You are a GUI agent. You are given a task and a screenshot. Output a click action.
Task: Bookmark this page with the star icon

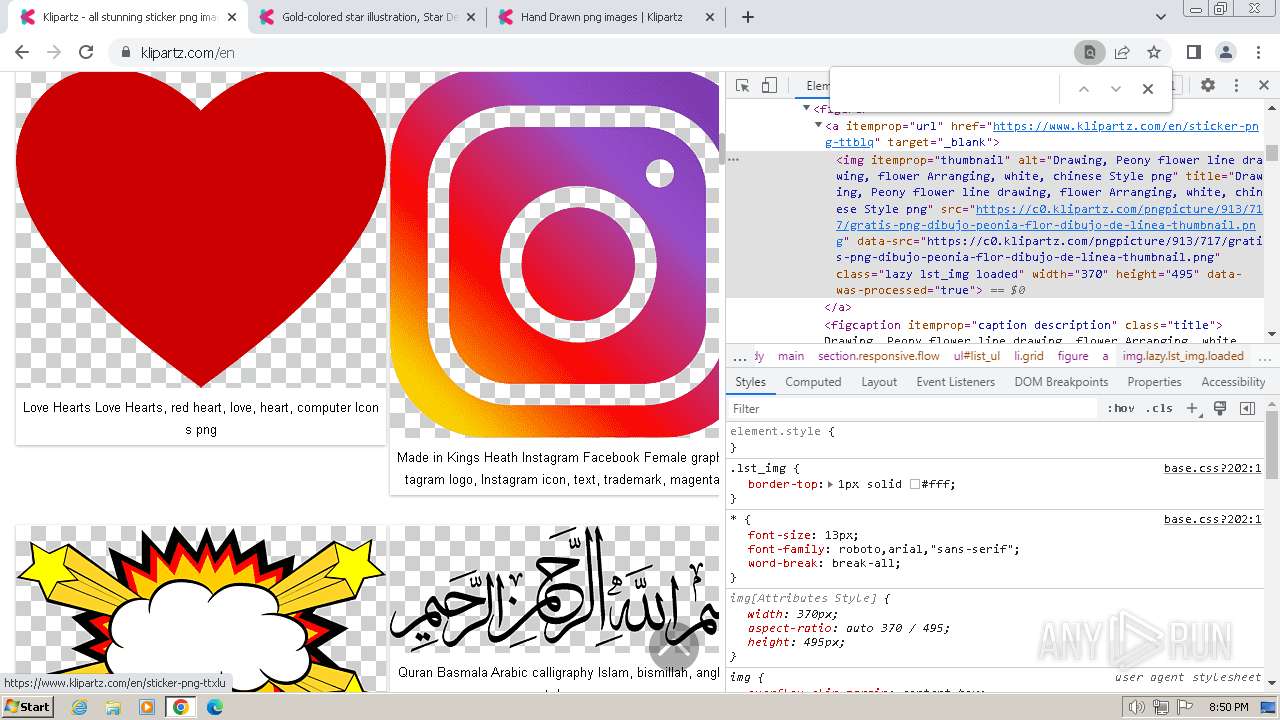[1154, 52]
